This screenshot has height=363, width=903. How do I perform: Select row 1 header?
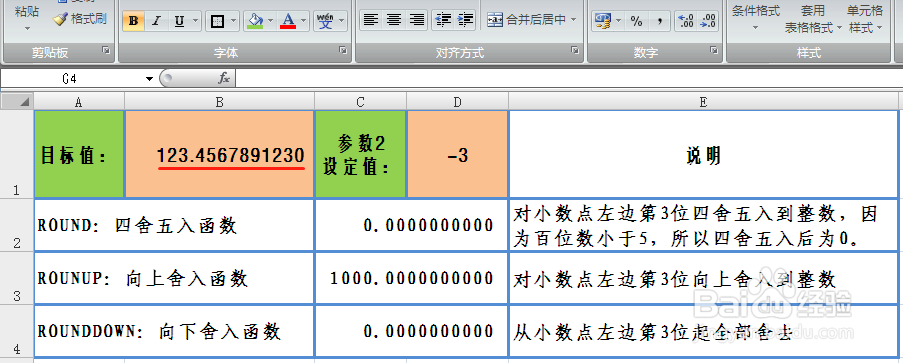tap(17, 154)
